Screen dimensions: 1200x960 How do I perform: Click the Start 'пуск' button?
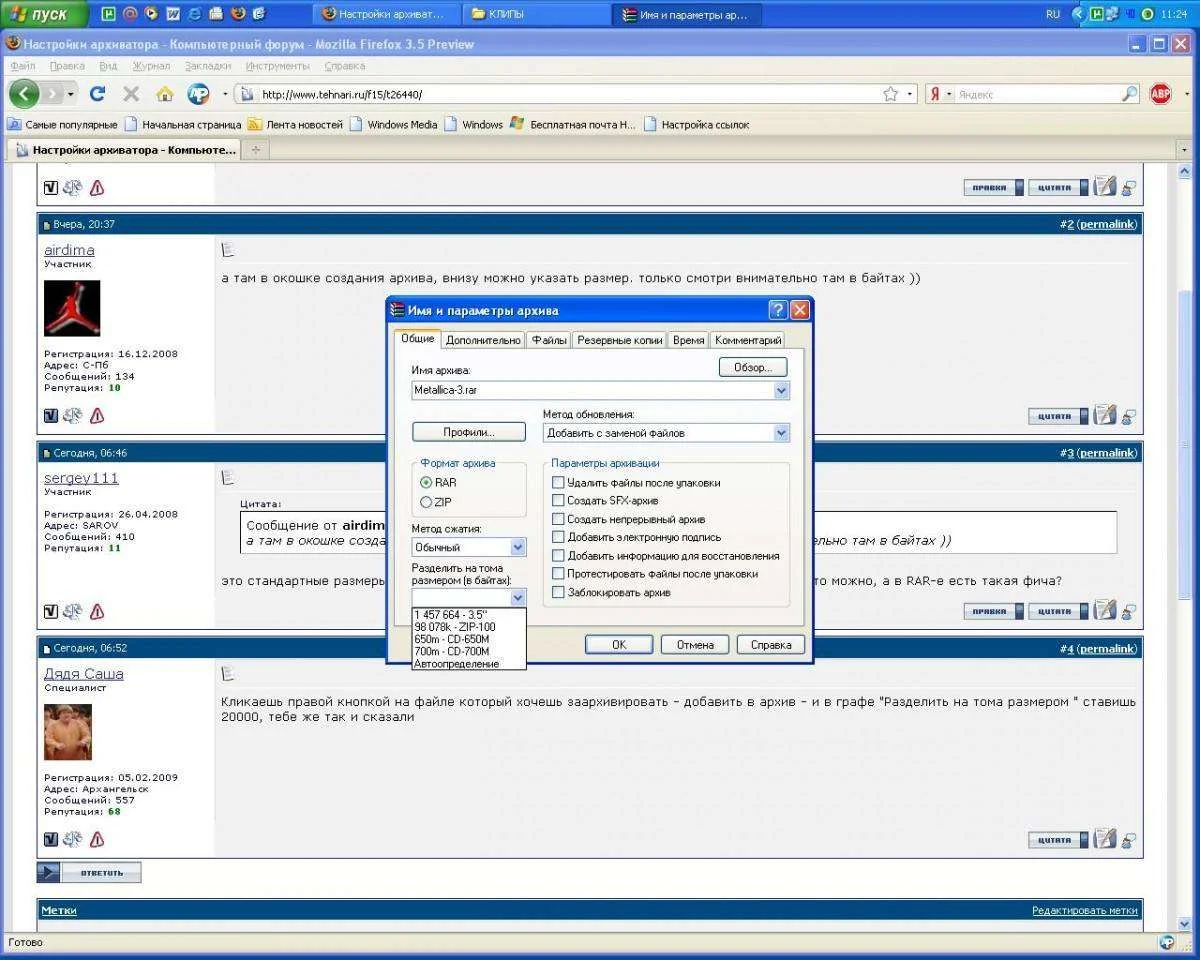pyautogui.click(x=42, y=14)
